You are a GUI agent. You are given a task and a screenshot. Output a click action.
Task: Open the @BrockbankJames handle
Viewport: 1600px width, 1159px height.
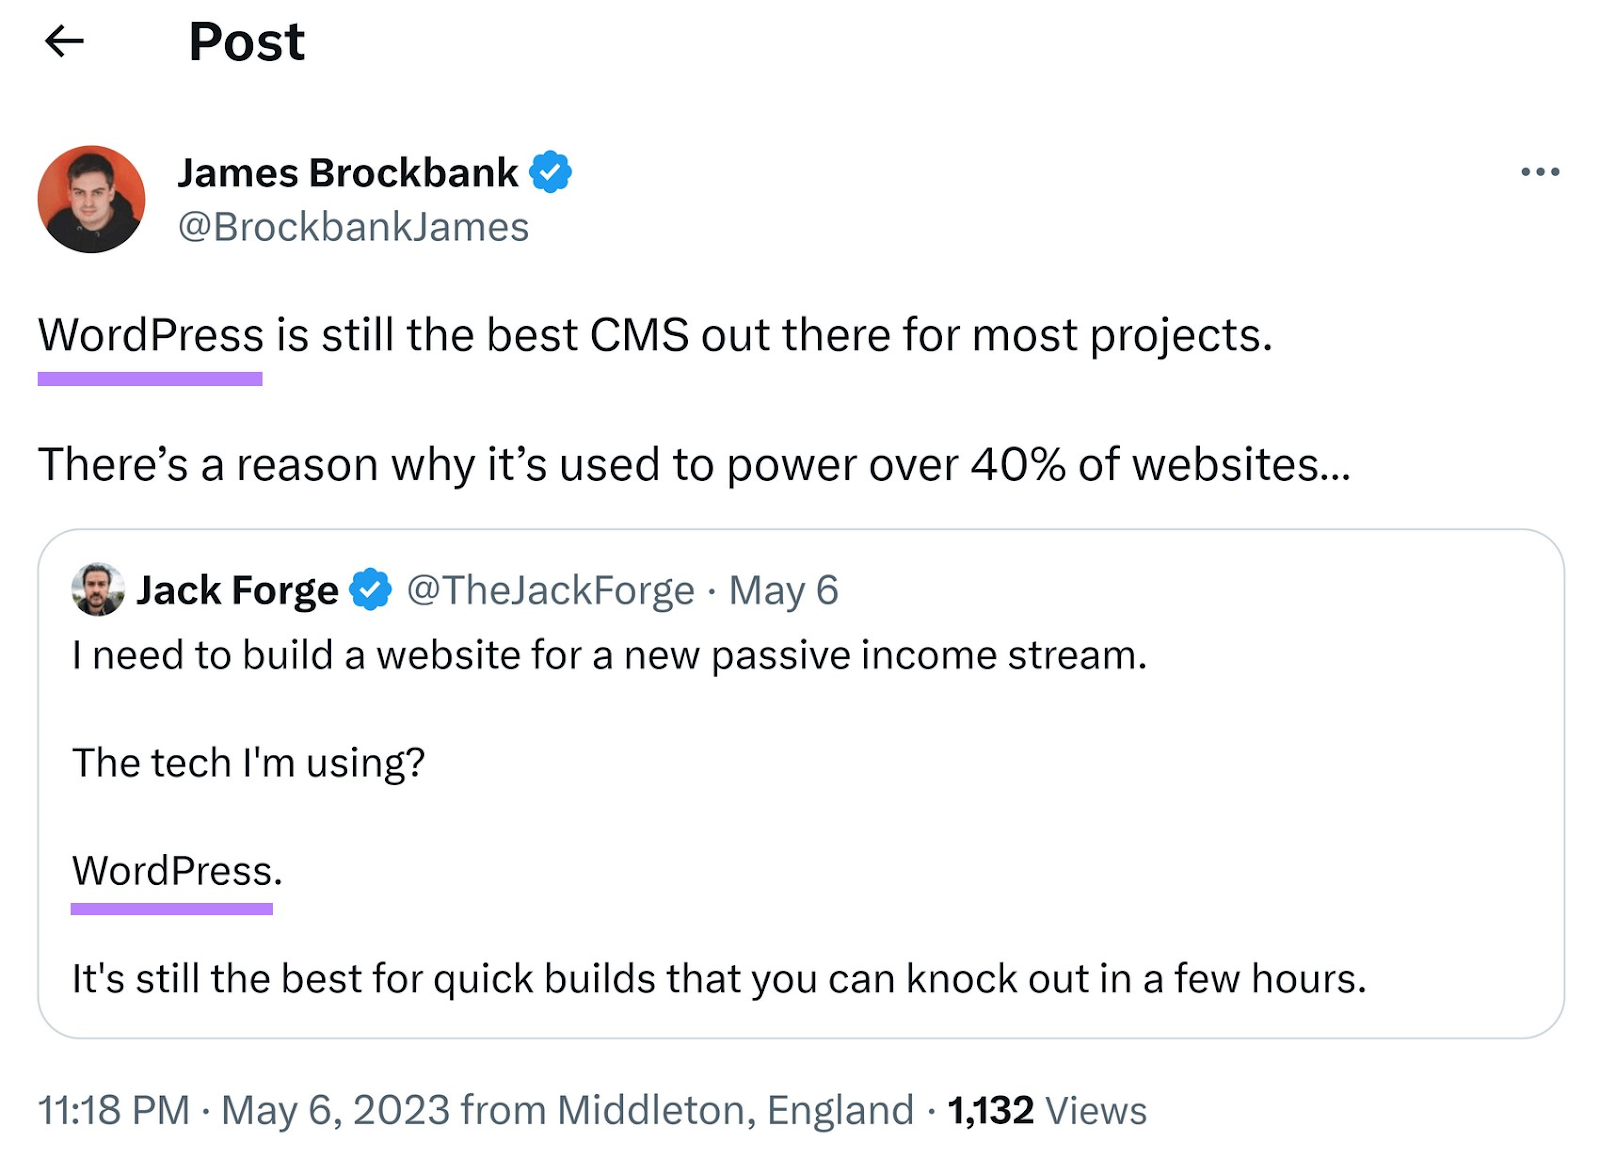(x=352, y=227)
